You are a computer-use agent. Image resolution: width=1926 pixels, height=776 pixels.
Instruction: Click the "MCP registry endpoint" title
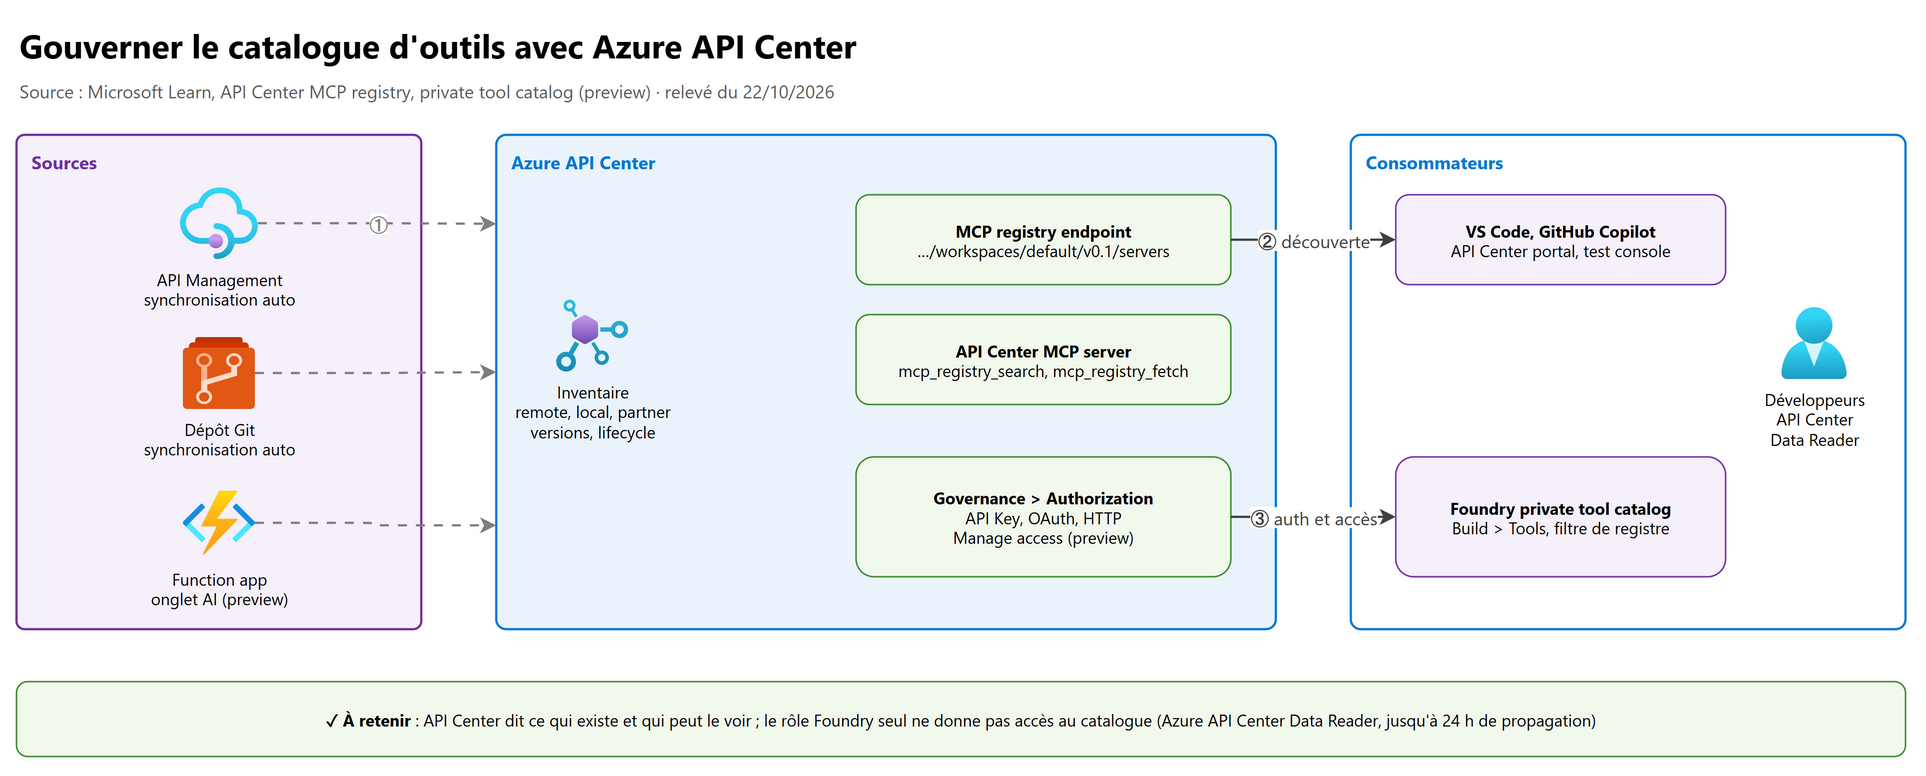pos(1043,232)
